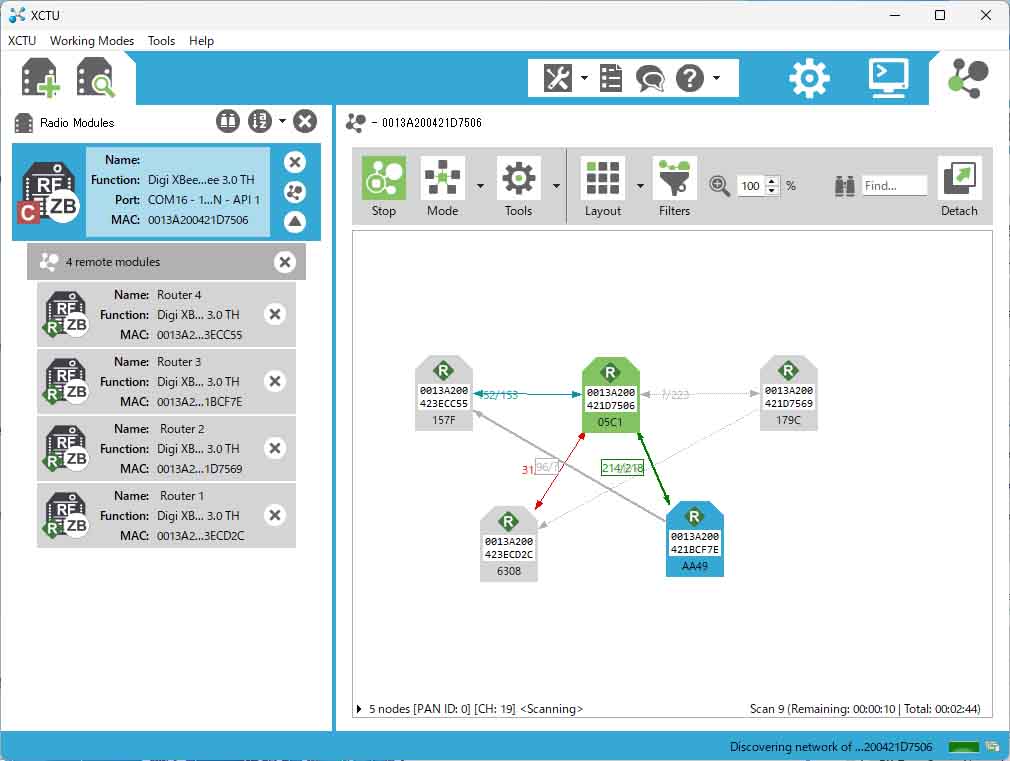The height and width of the screenshot is (761, 1010).
Task: Switch to Network working mode
Action: 968,78
